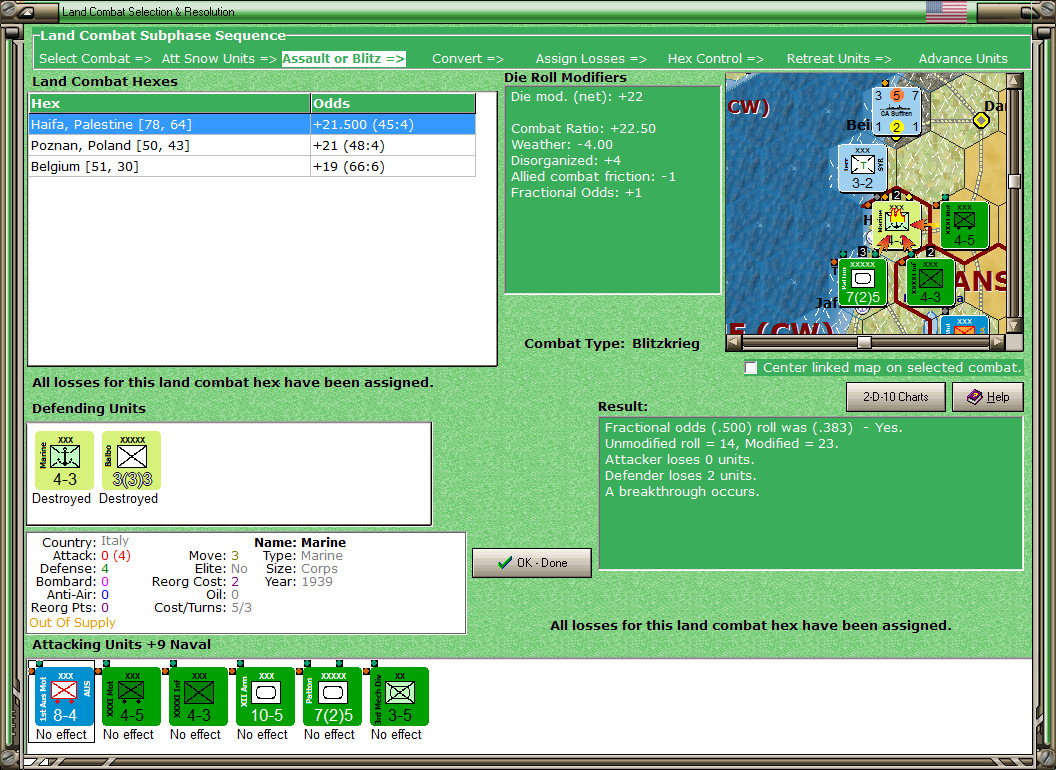Click the +21 (48:4) odds cell
This screenshot has height=770, width=1056.
click(x=393, y=146)
